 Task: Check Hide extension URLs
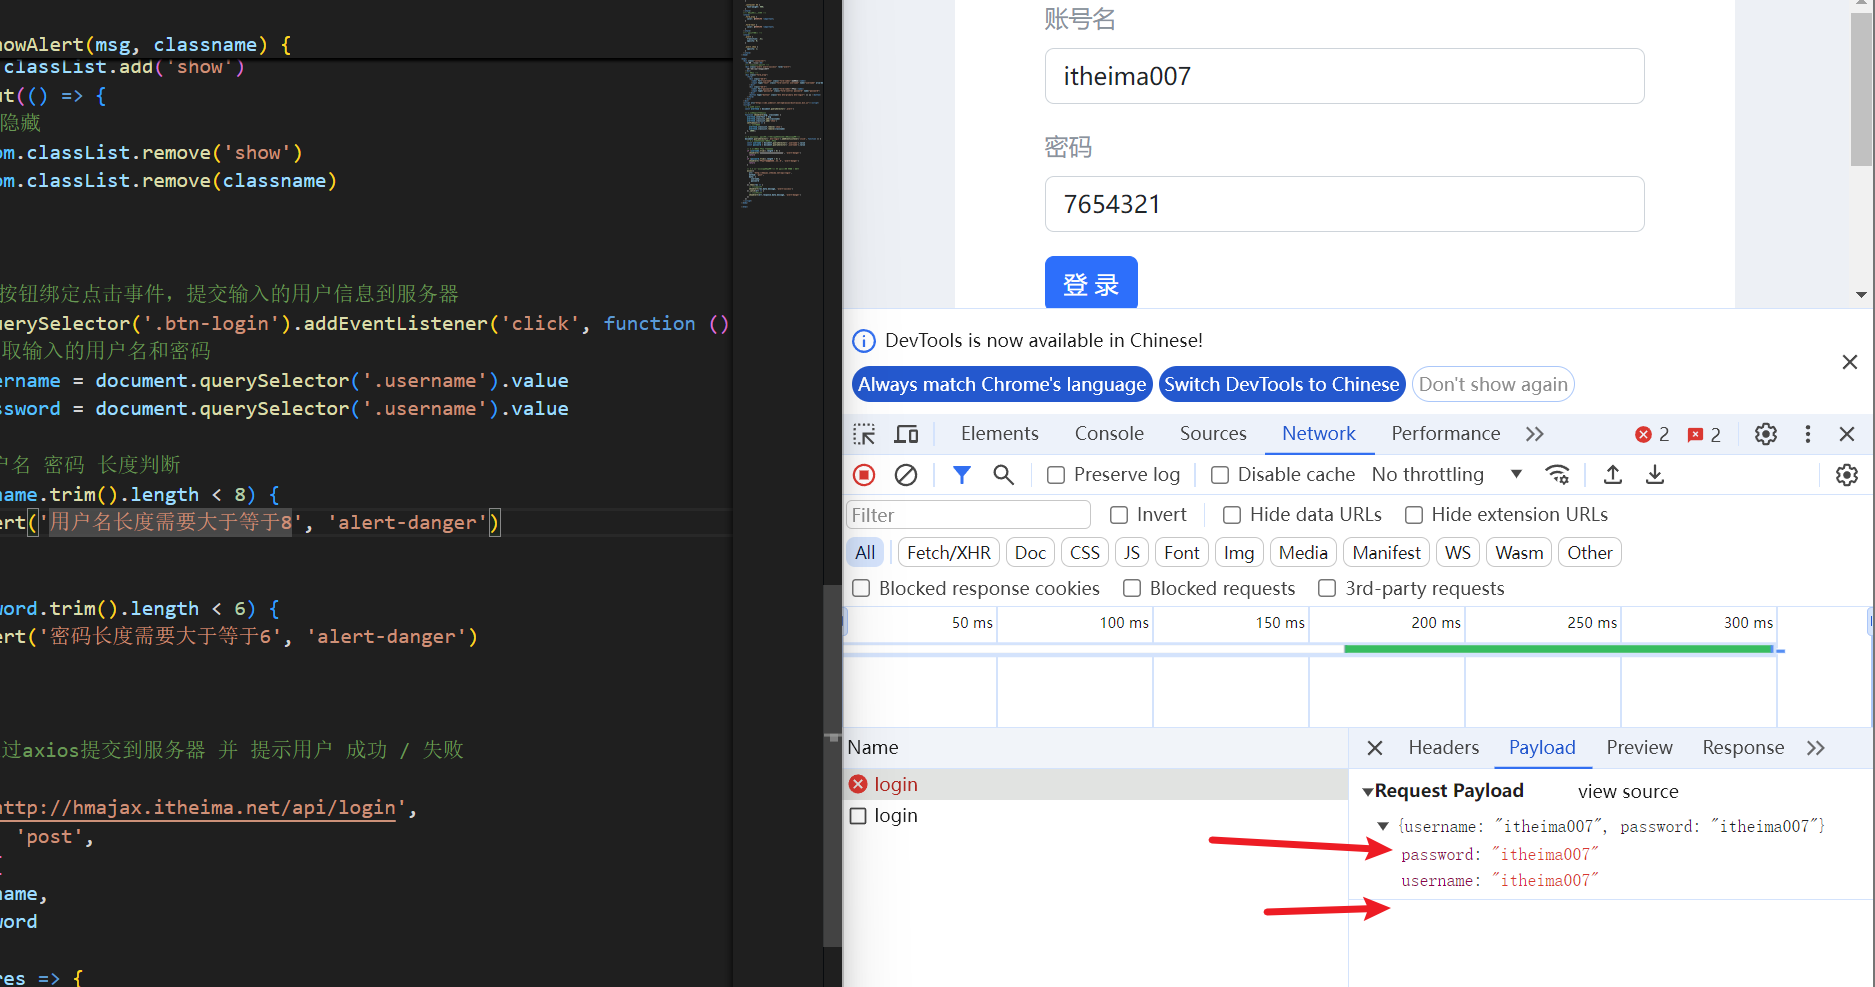pos(1414,515)
